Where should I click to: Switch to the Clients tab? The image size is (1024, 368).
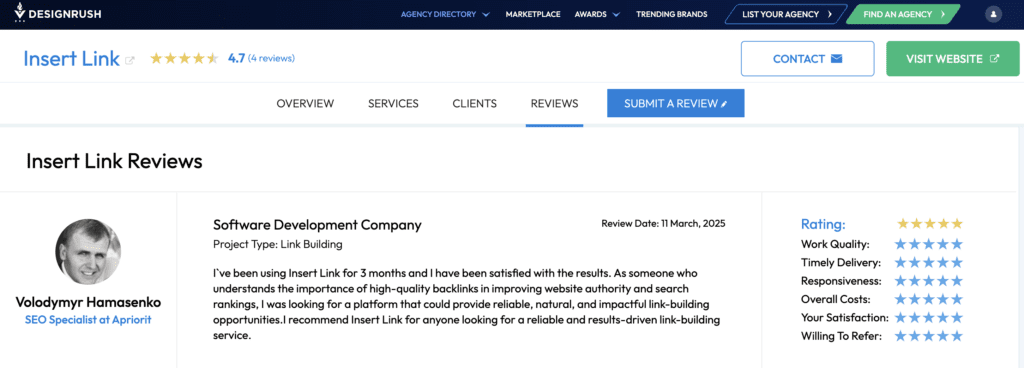point(475,103)
